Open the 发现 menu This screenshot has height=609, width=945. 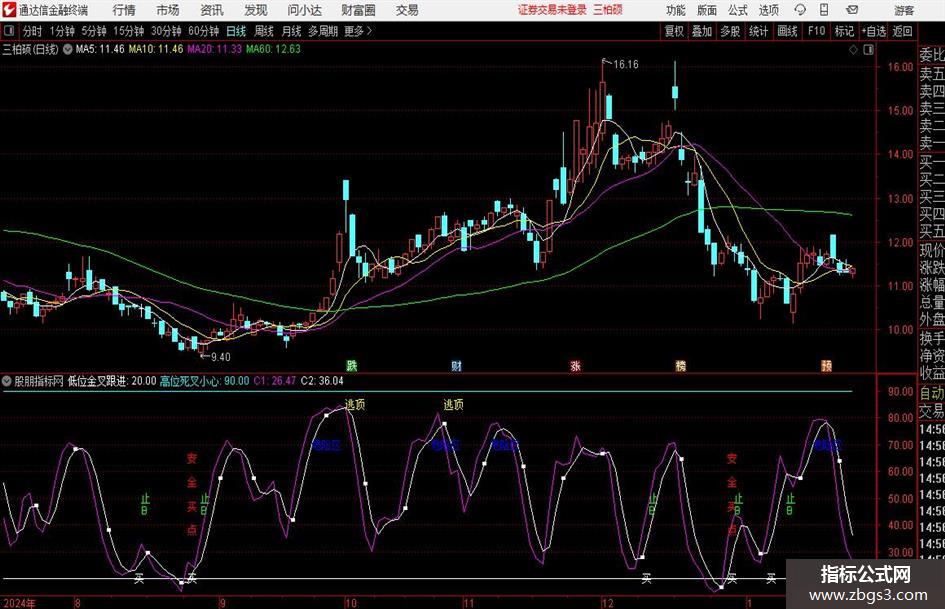point(256,10)
